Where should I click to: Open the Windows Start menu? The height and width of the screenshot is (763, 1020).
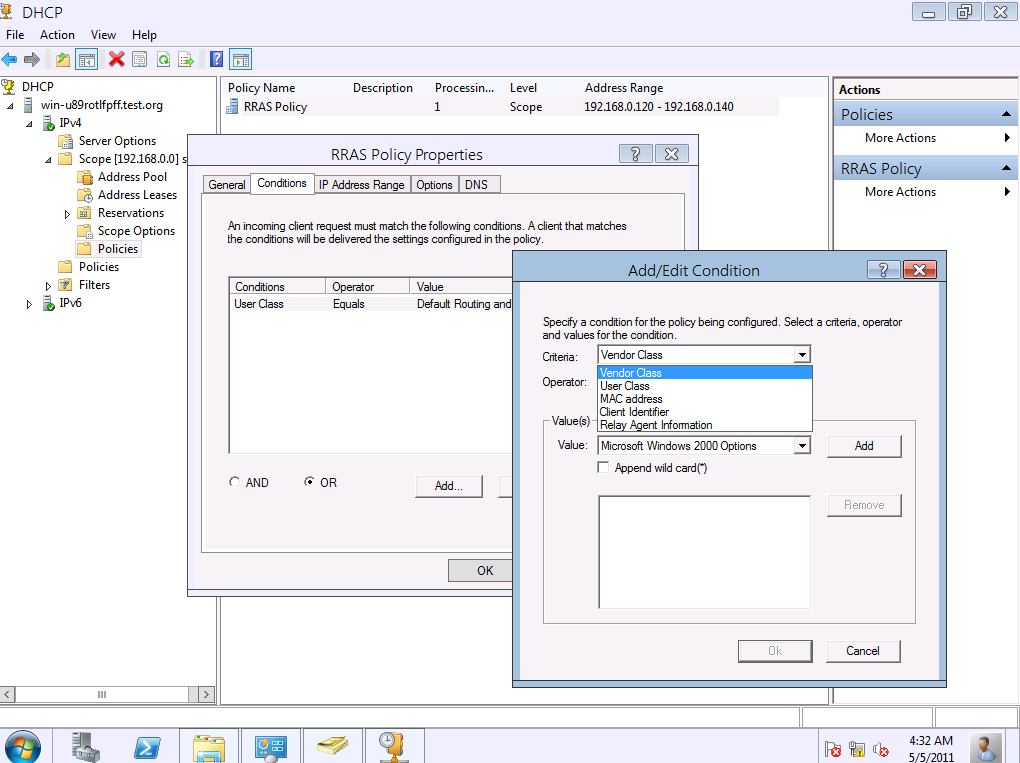[23, 745]
